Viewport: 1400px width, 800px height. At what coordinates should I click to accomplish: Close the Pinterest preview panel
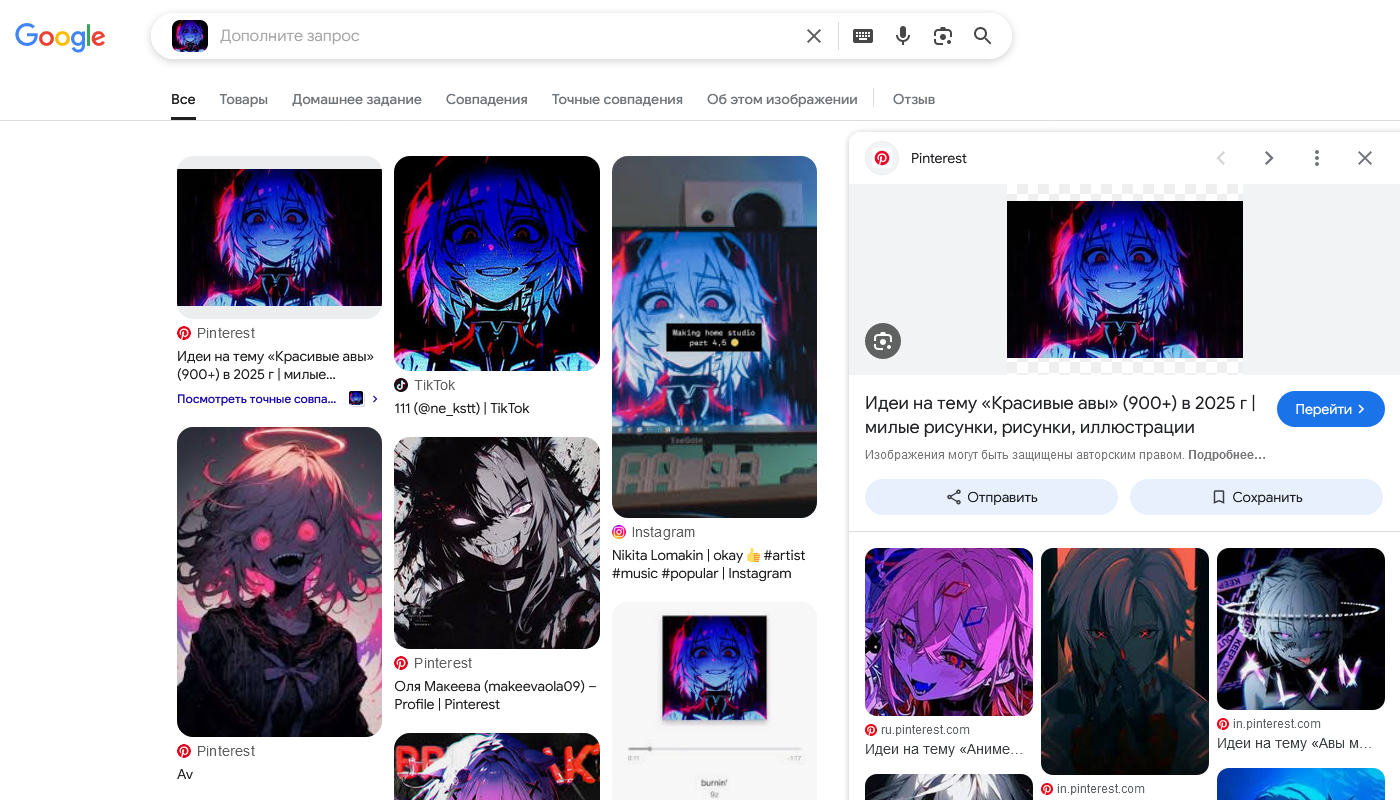[x=1365, y=158]
